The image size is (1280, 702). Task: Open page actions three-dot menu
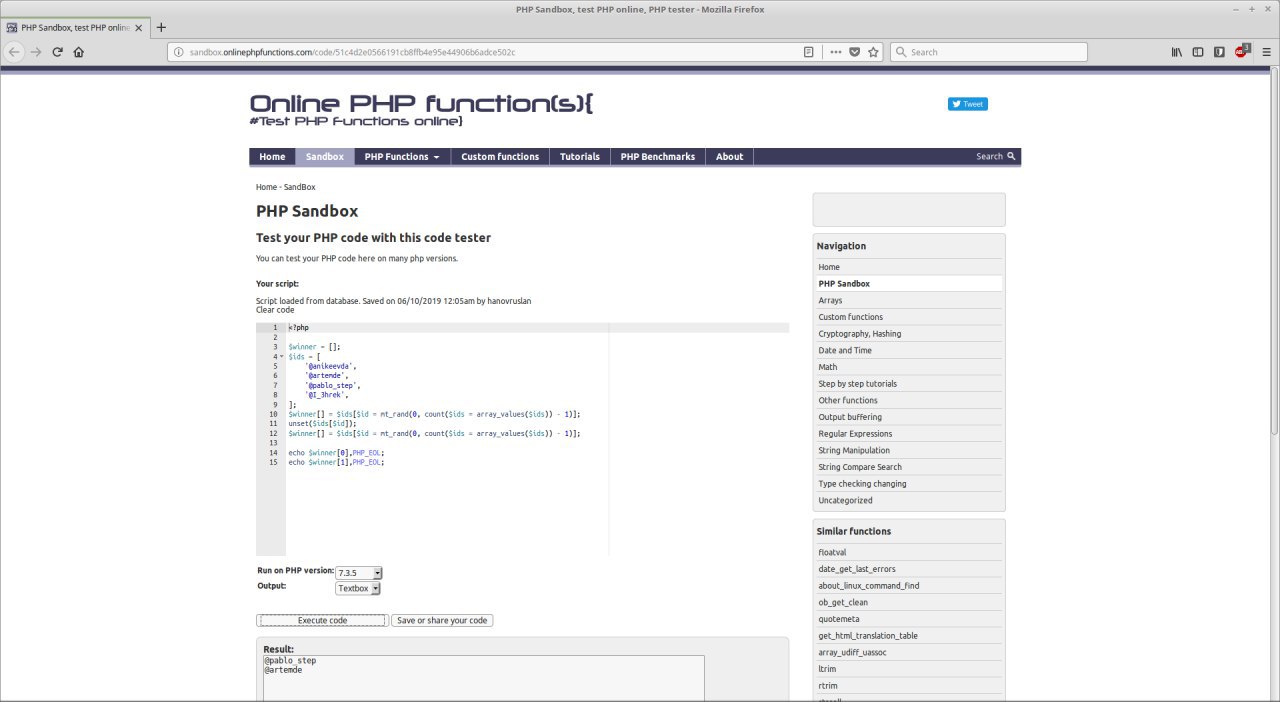[836, 52]
